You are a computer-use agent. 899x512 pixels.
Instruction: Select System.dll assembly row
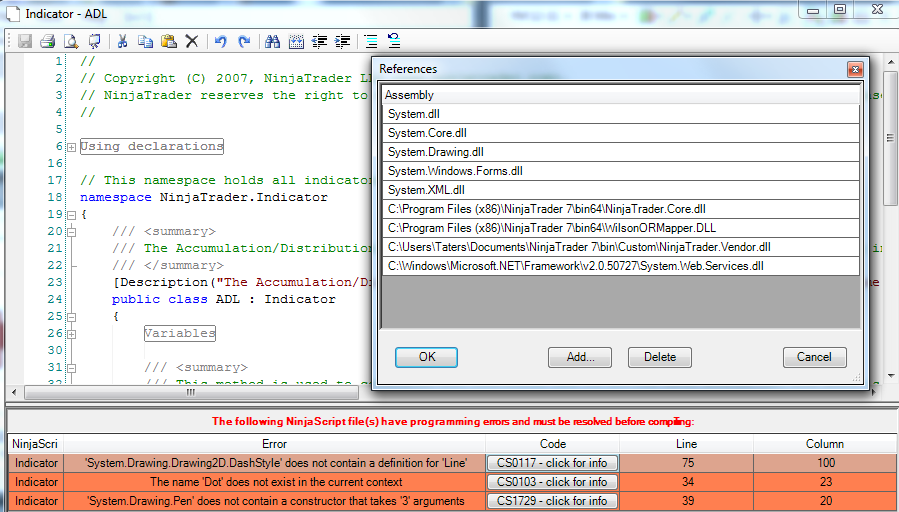621,114
